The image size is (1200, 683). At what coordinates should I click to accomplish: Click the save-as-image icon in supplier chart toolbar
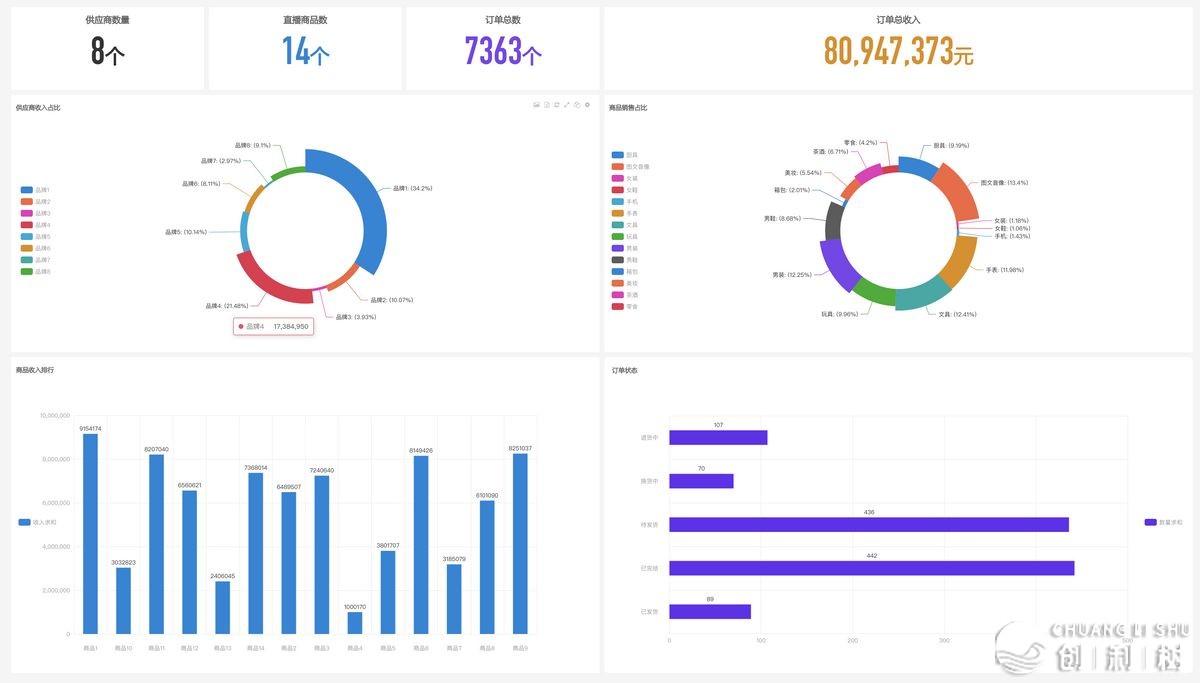[536, 105]
